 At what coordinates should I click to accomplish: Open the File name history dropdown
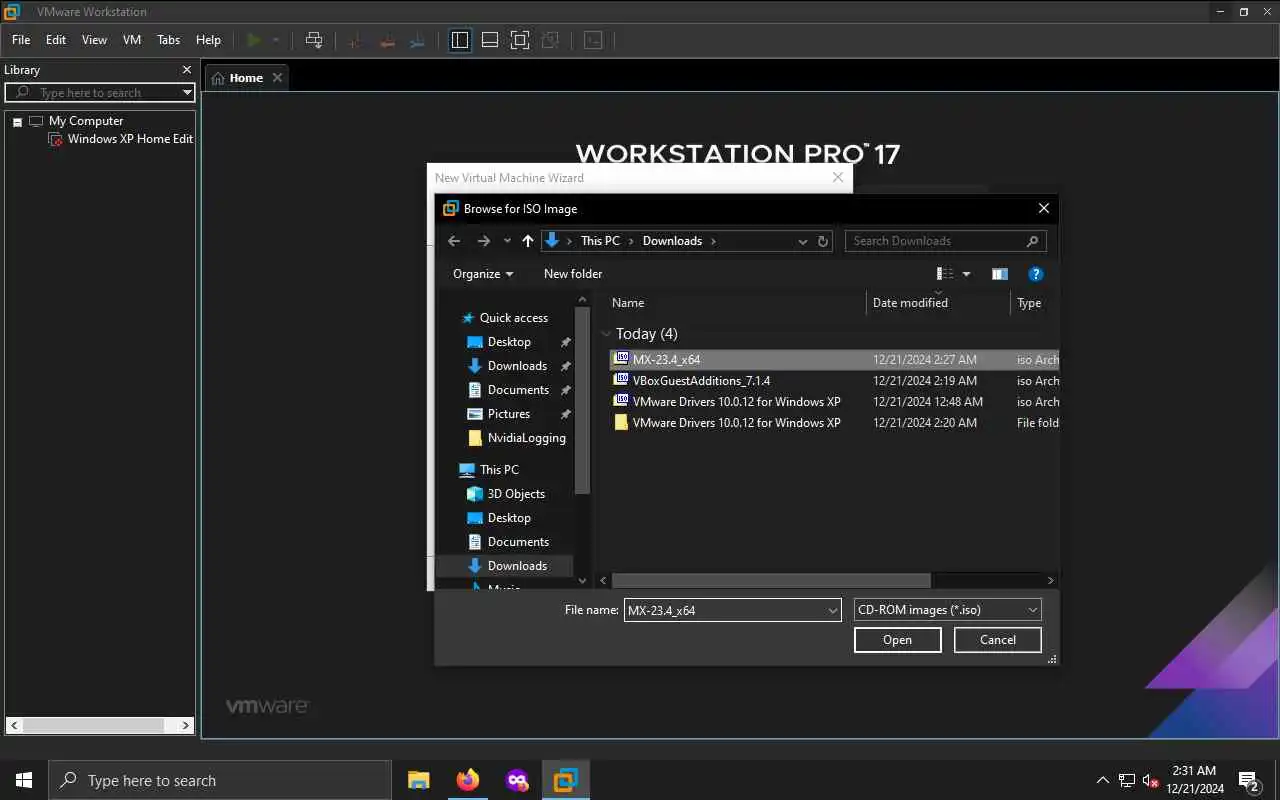[x=833, y=610]
